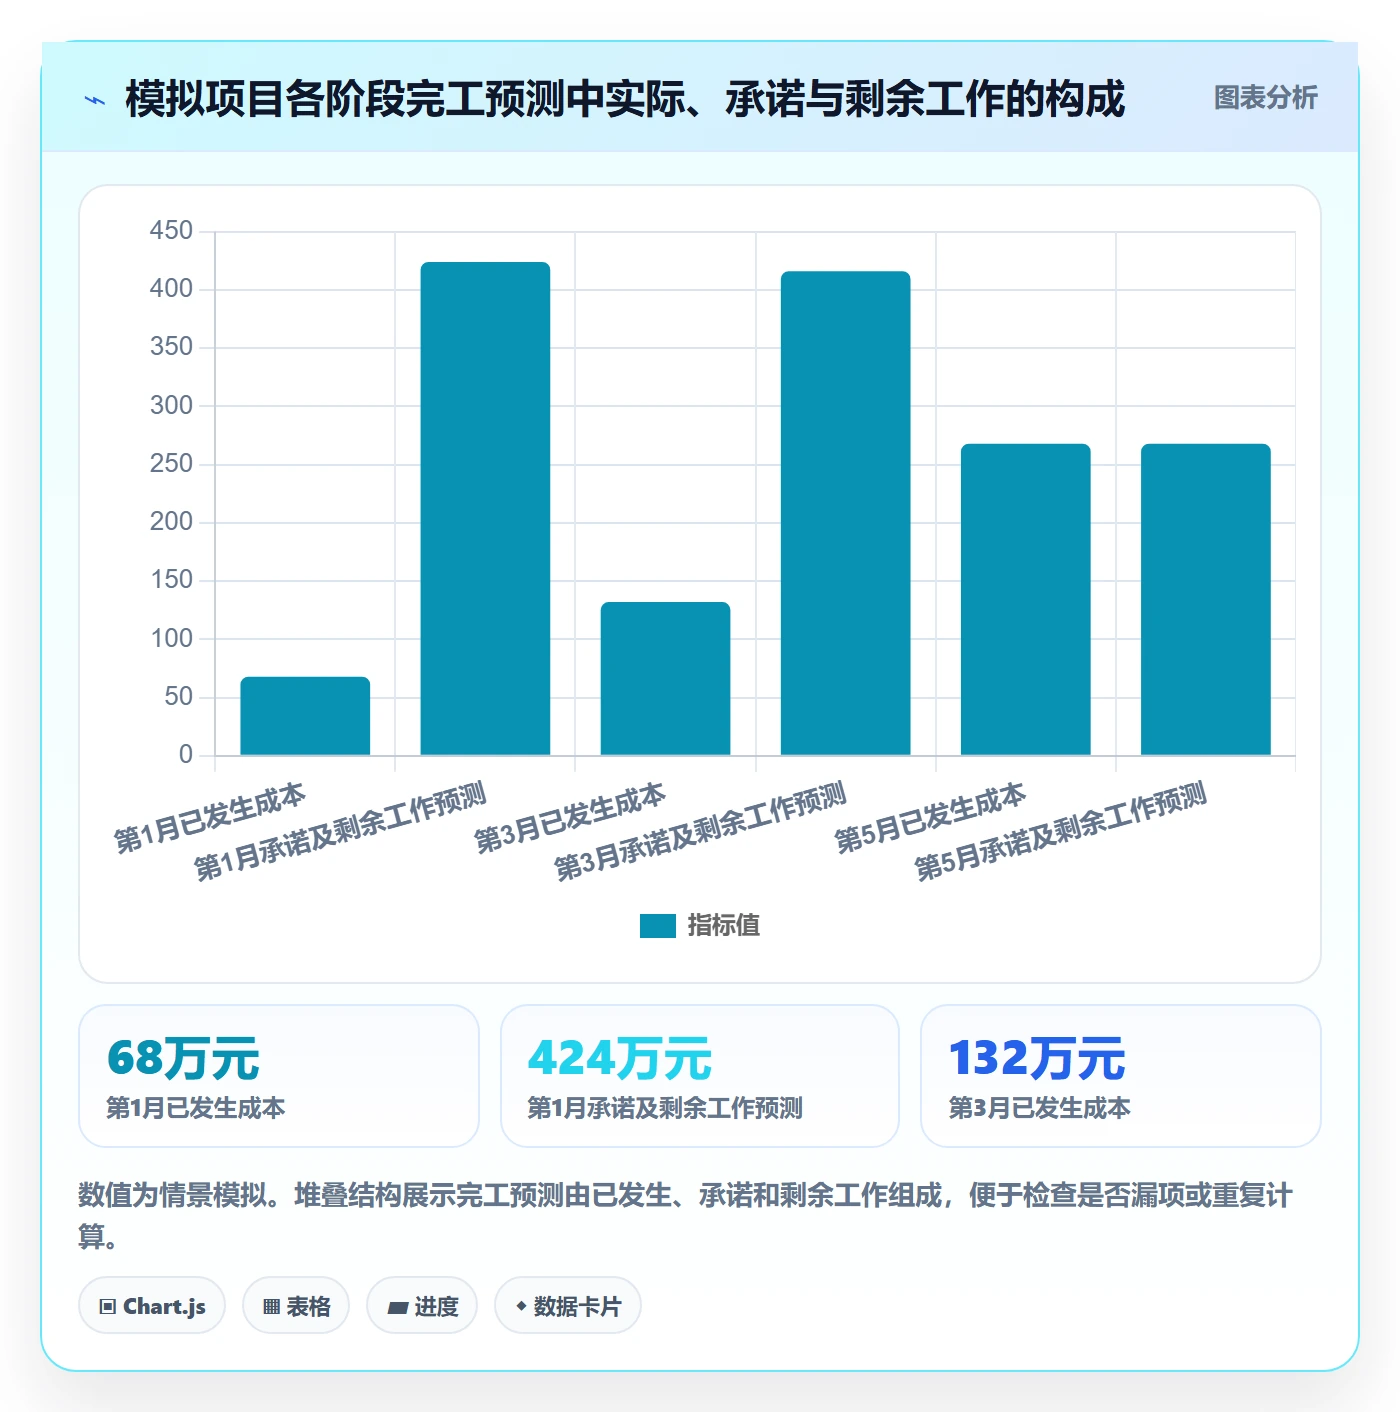Click the diamond icon in 数据卡片 tag
Viewport: 1400px width, 1412px height.
click(521, 1306)
